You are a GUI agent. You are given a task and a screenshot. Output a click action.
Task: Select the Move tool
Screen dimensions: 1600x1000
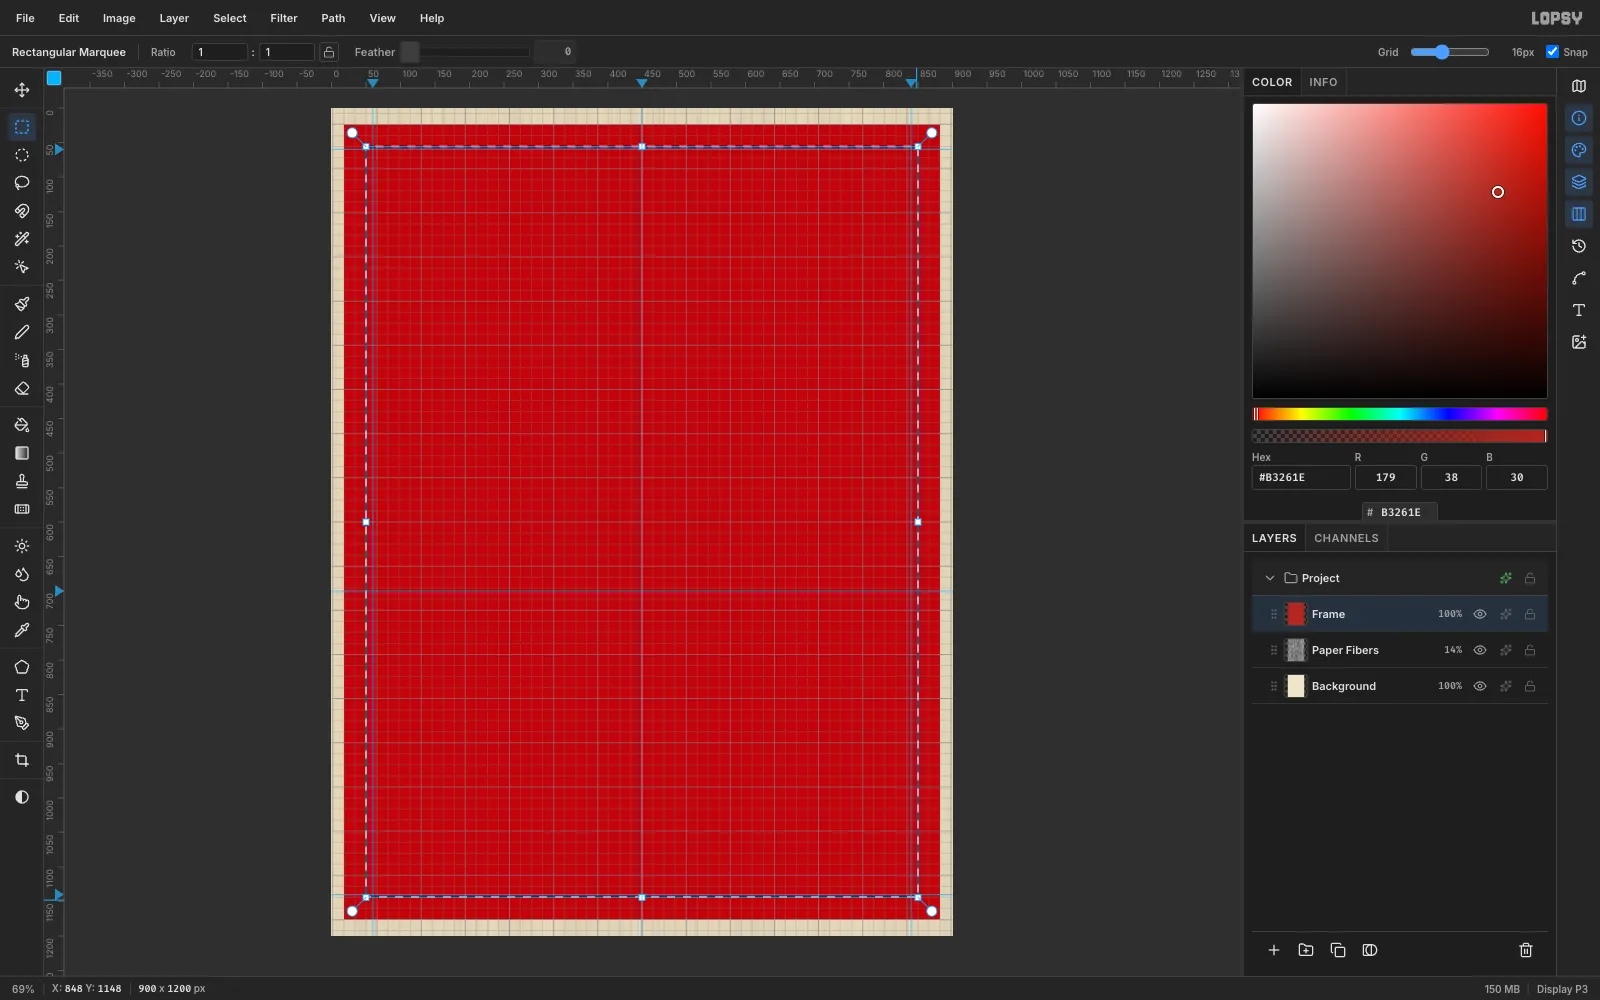(x=22, y=90)
